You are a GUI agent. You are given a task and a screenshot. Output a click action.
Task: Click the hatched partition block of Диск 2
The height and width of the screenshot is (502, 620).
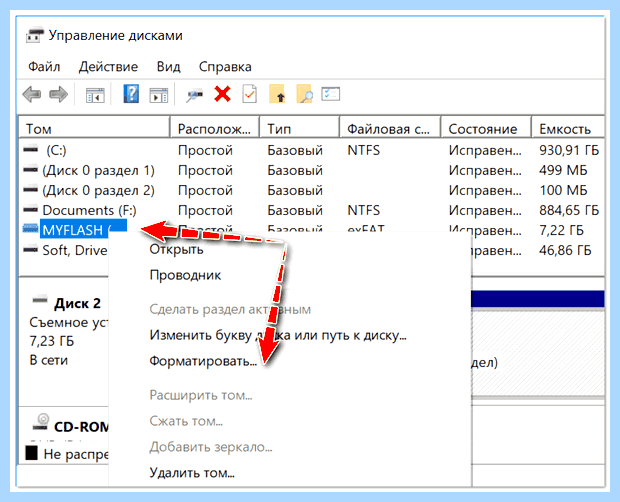click(x=538, y=353)
